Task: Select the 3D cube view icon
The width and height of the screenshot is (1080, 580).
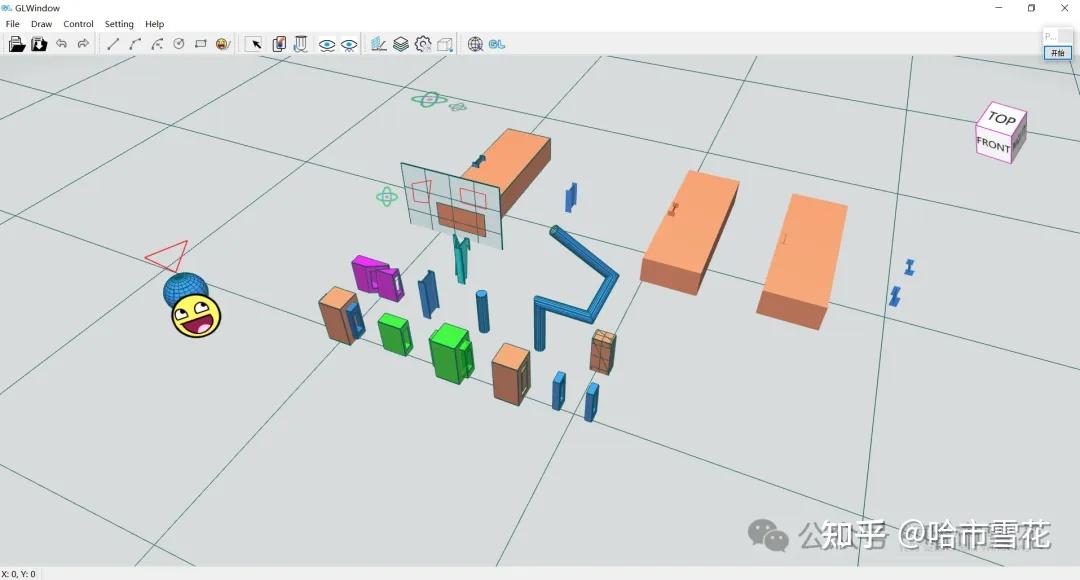Action: click(x=444, y=43)
